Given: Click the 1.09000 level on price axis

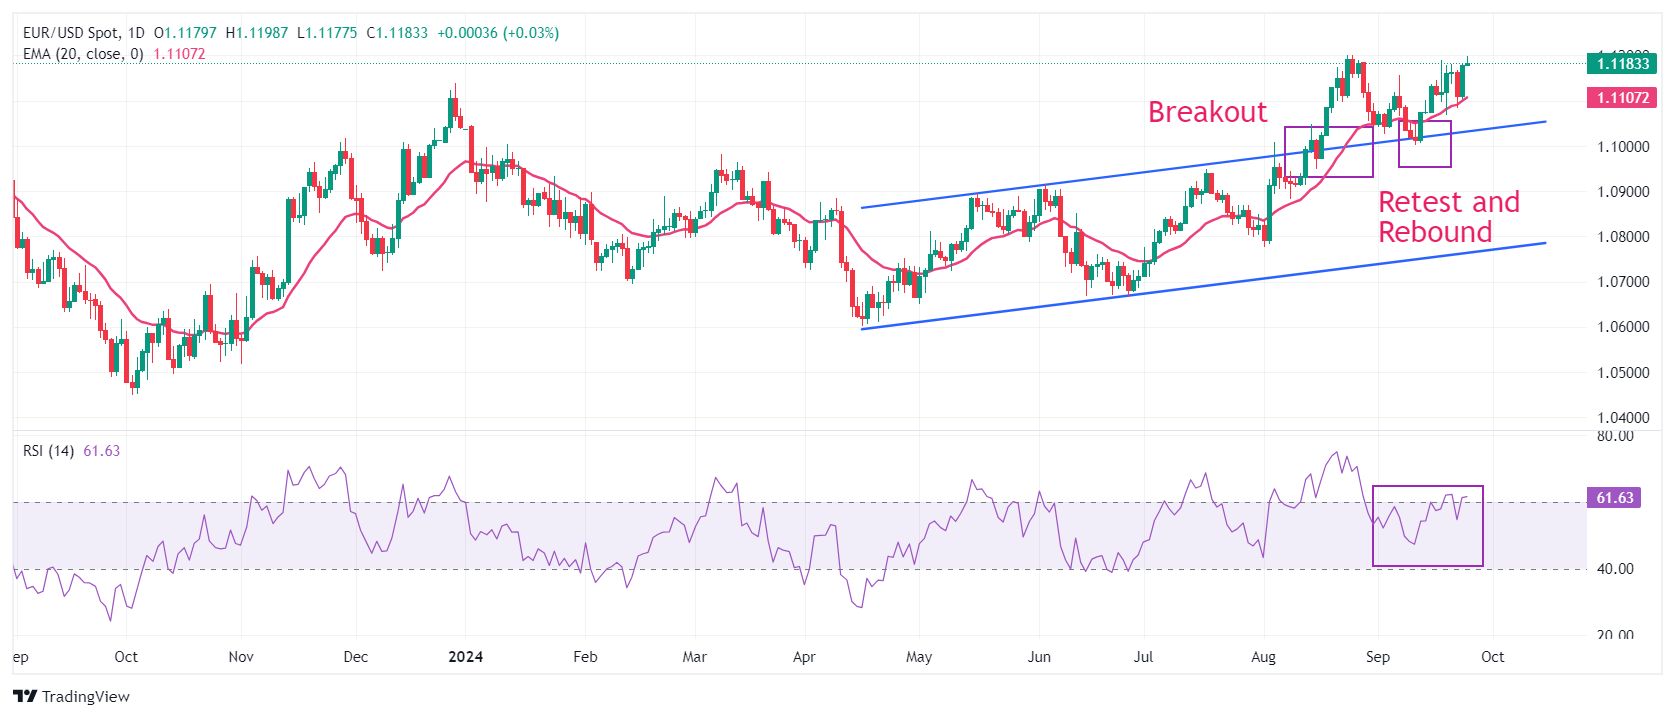Looking at the screenshot, I should click(x=1622, y=192).
